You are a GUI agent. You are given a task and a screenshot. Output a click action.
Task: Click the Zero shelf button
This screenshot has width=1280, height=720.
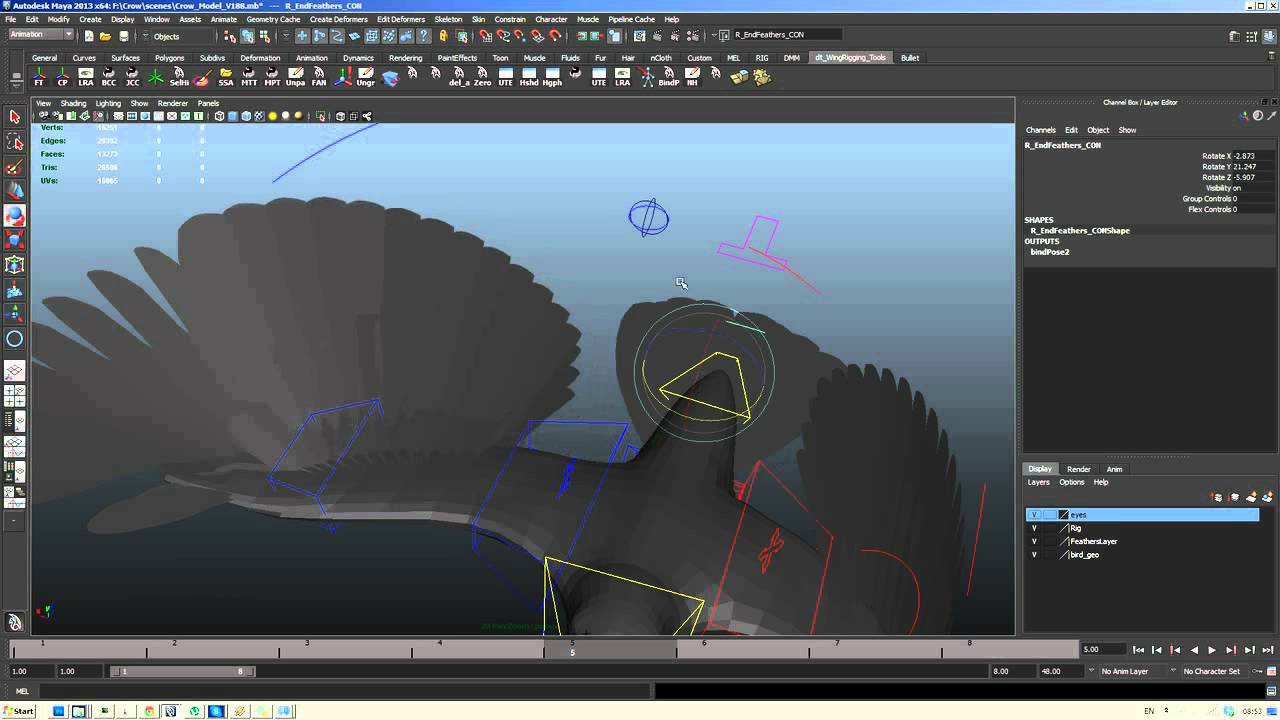coord(482,77)
